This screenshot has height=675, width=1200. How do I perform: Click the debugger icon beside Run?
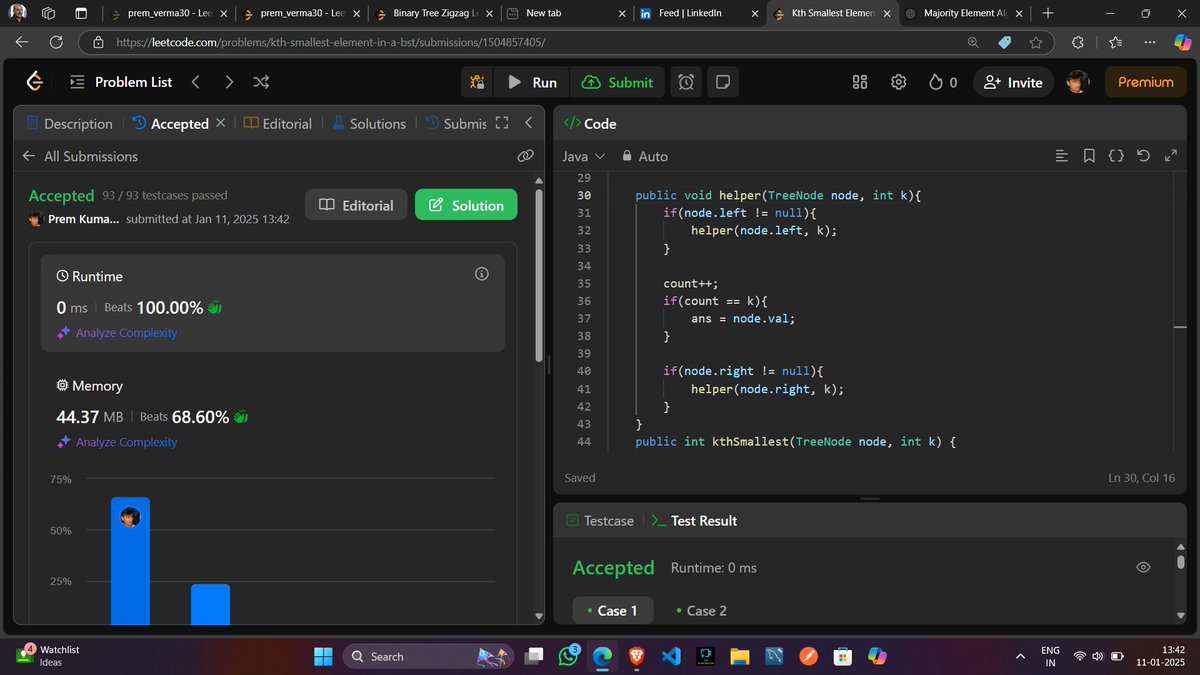coord(478,82)
